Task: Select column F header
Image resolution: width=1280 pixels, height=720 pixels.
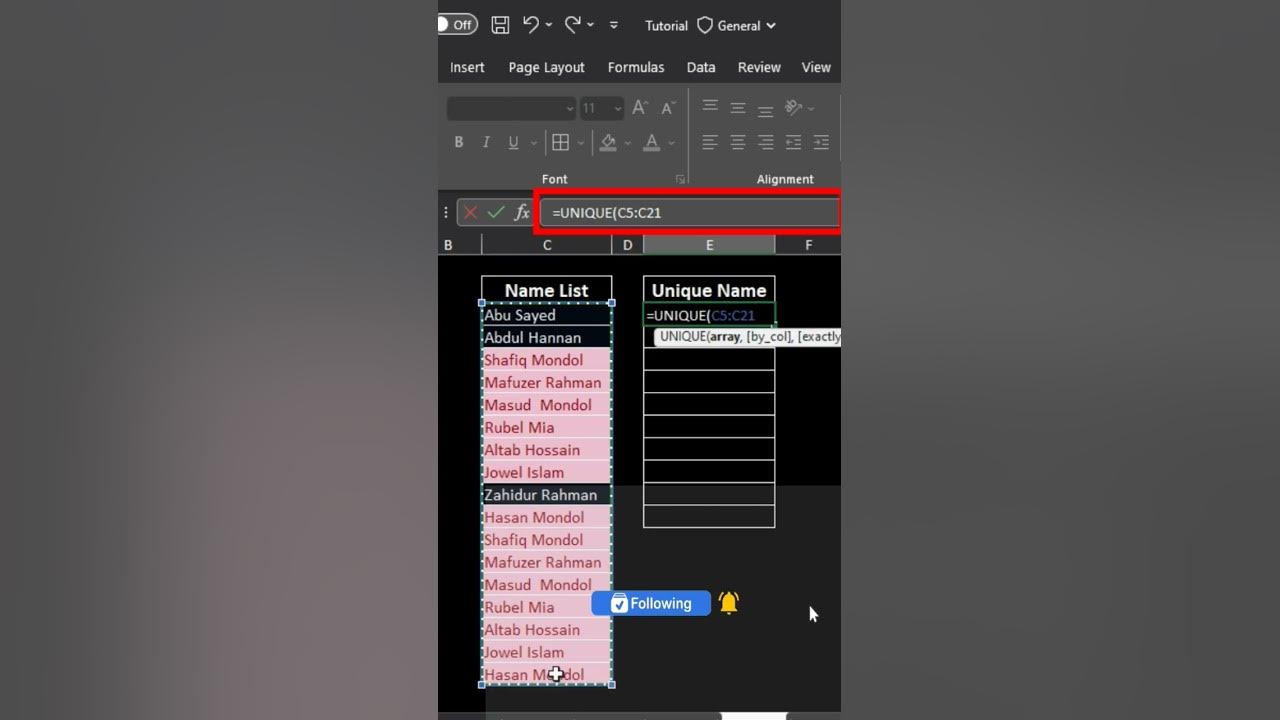Action: [x=808, y=245]
